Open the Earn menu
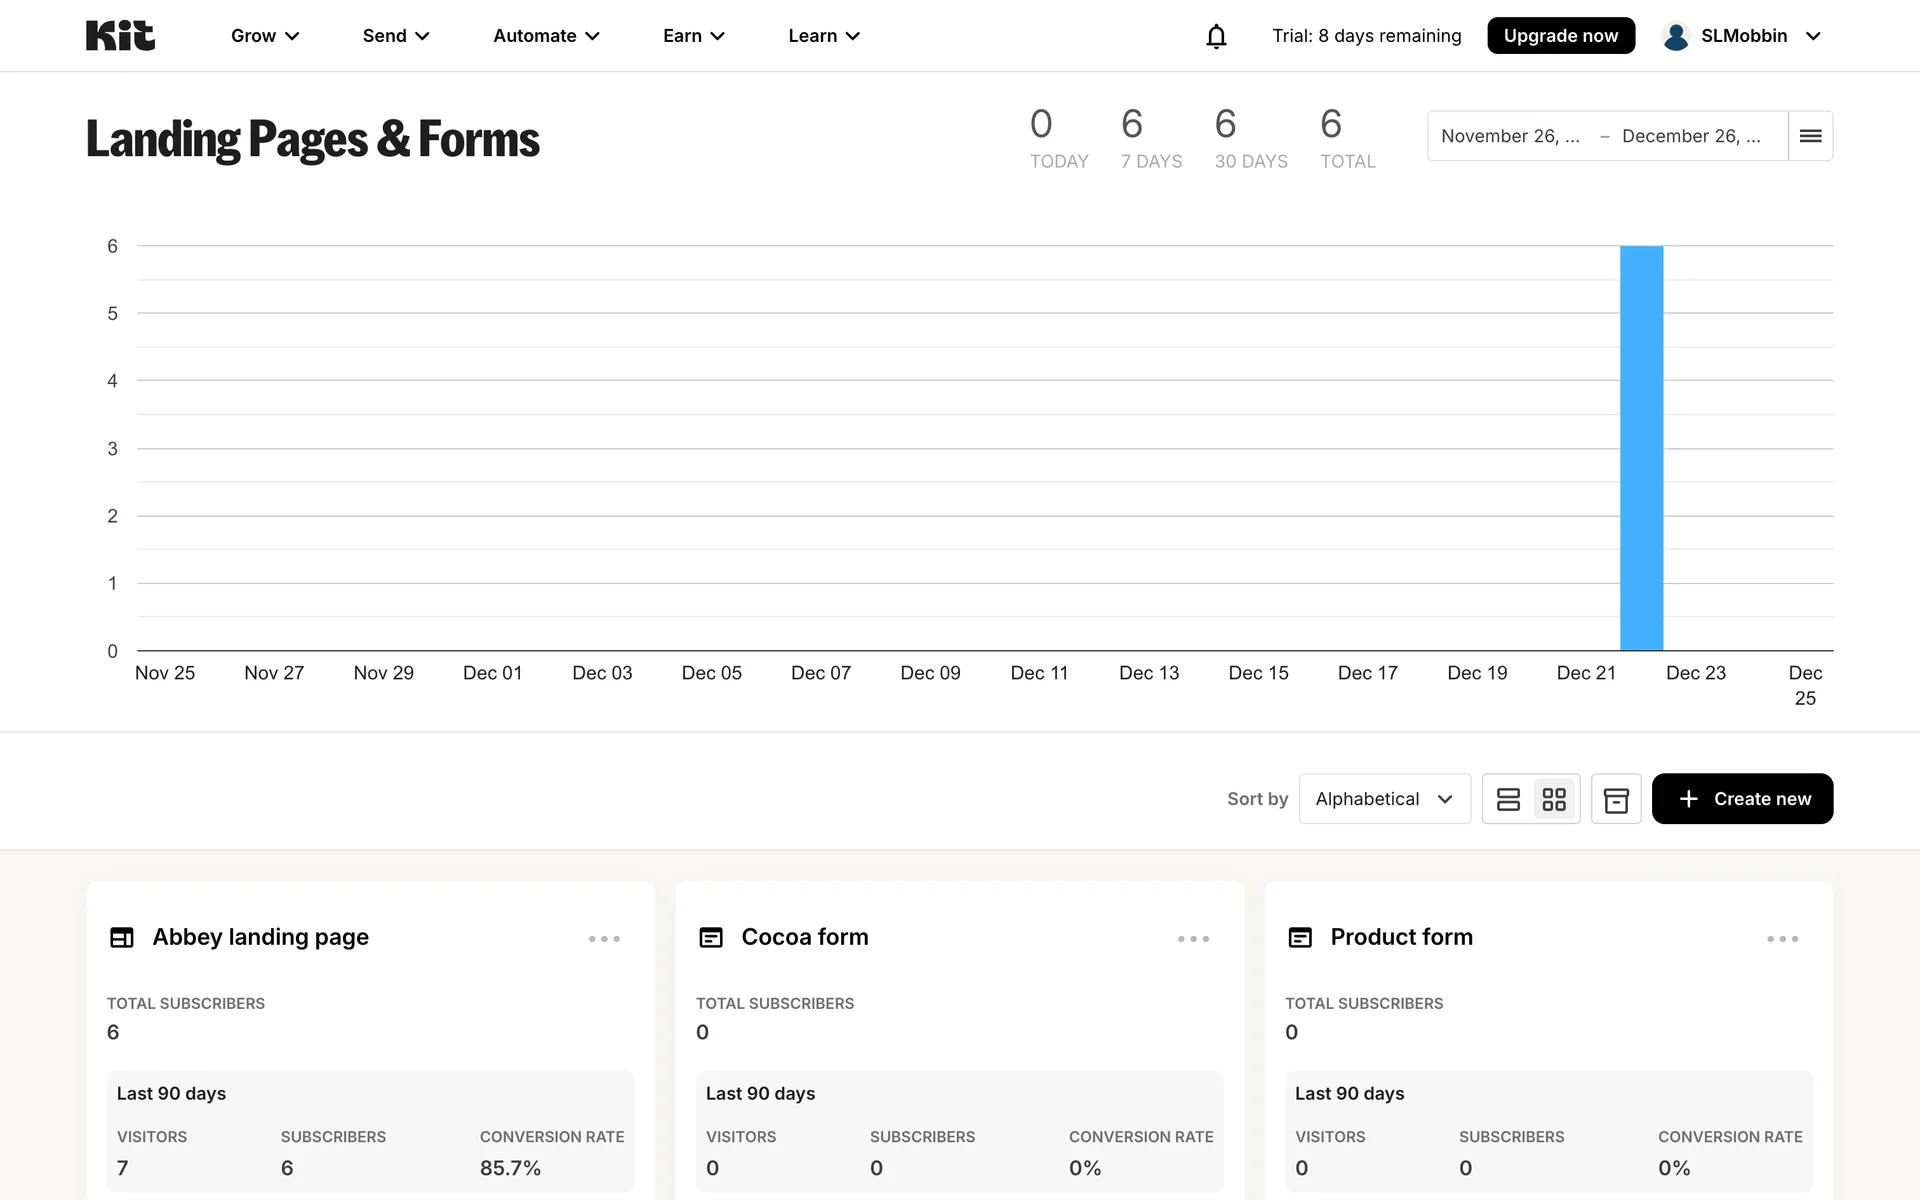The height and width of the screenshot is (1200, 1920). click(x=693, y=36)
